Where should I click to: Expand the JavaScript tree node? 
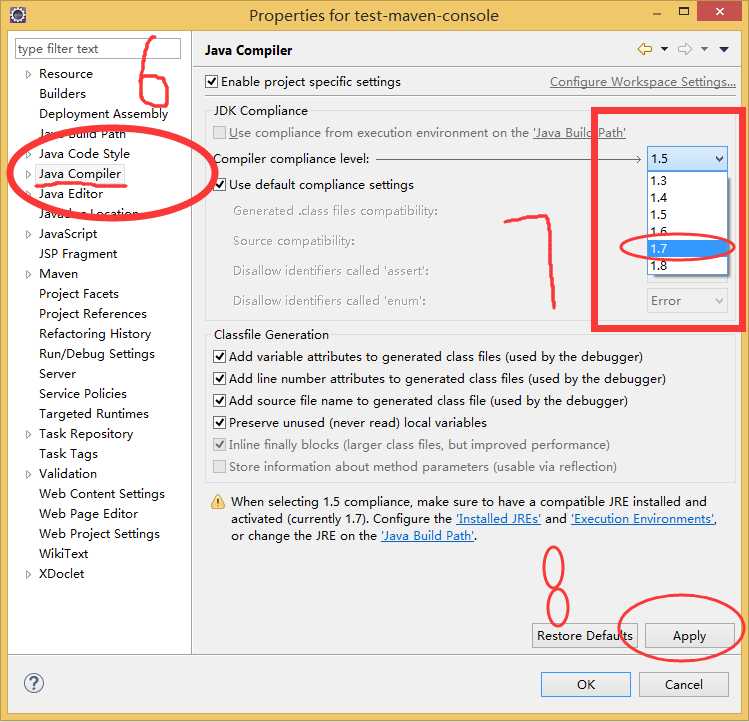click(28, 234)
